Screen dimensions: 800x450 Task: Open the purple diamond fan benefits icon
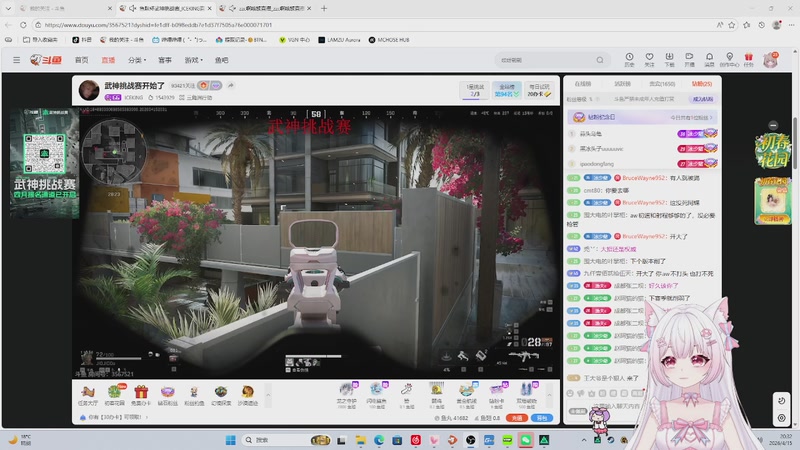[167, 395]
